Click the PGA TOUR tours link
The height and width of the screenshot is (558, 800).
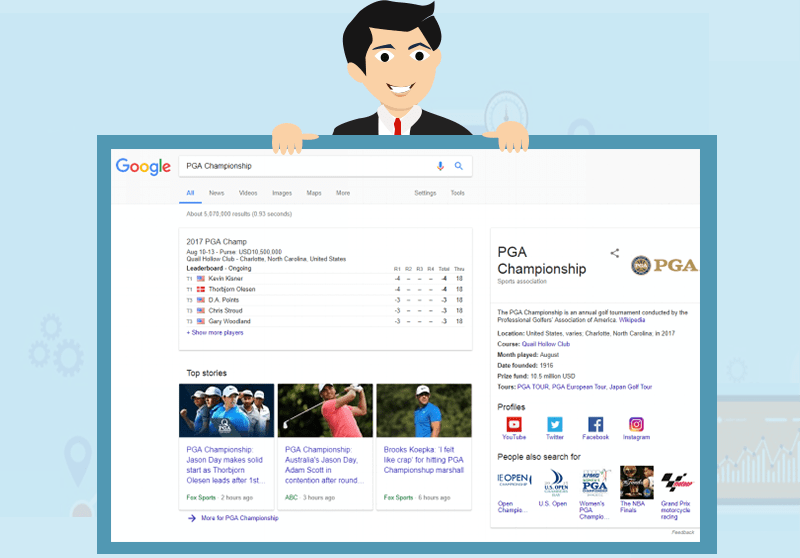point(533,387)
